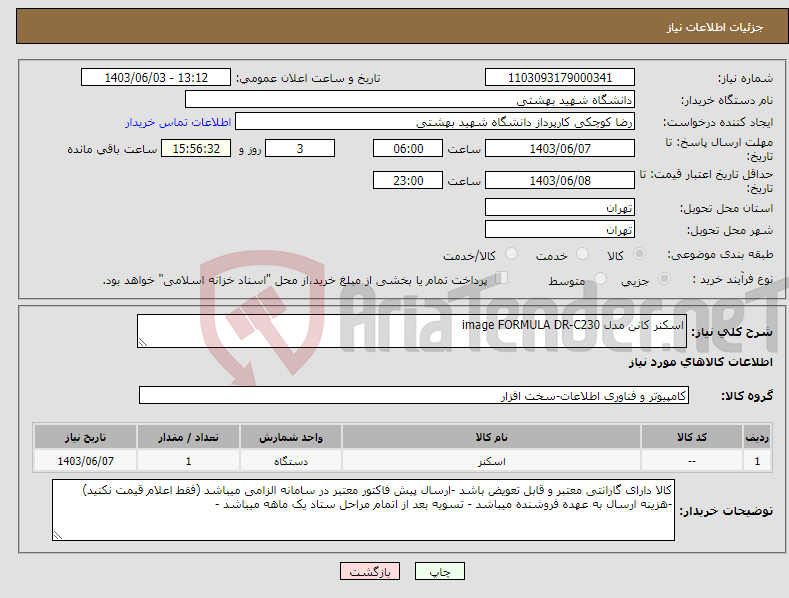This screenshot has height=598, width=789.
Task: Select the کالا/خدمت radio button
Action: [511, 254]
